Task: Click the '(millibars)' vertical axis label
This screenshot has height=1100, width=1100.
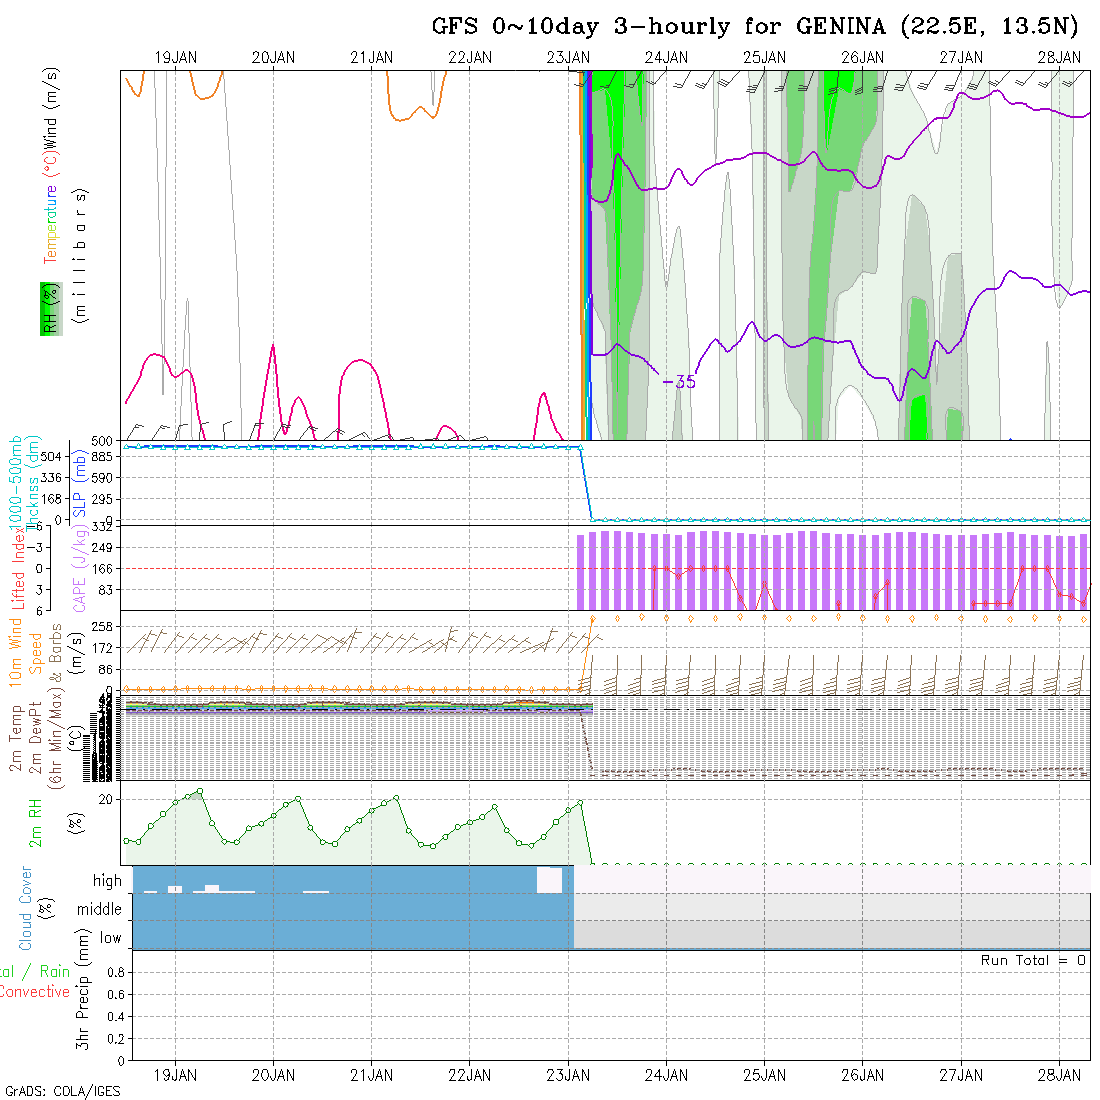Action: click(81, 256)
